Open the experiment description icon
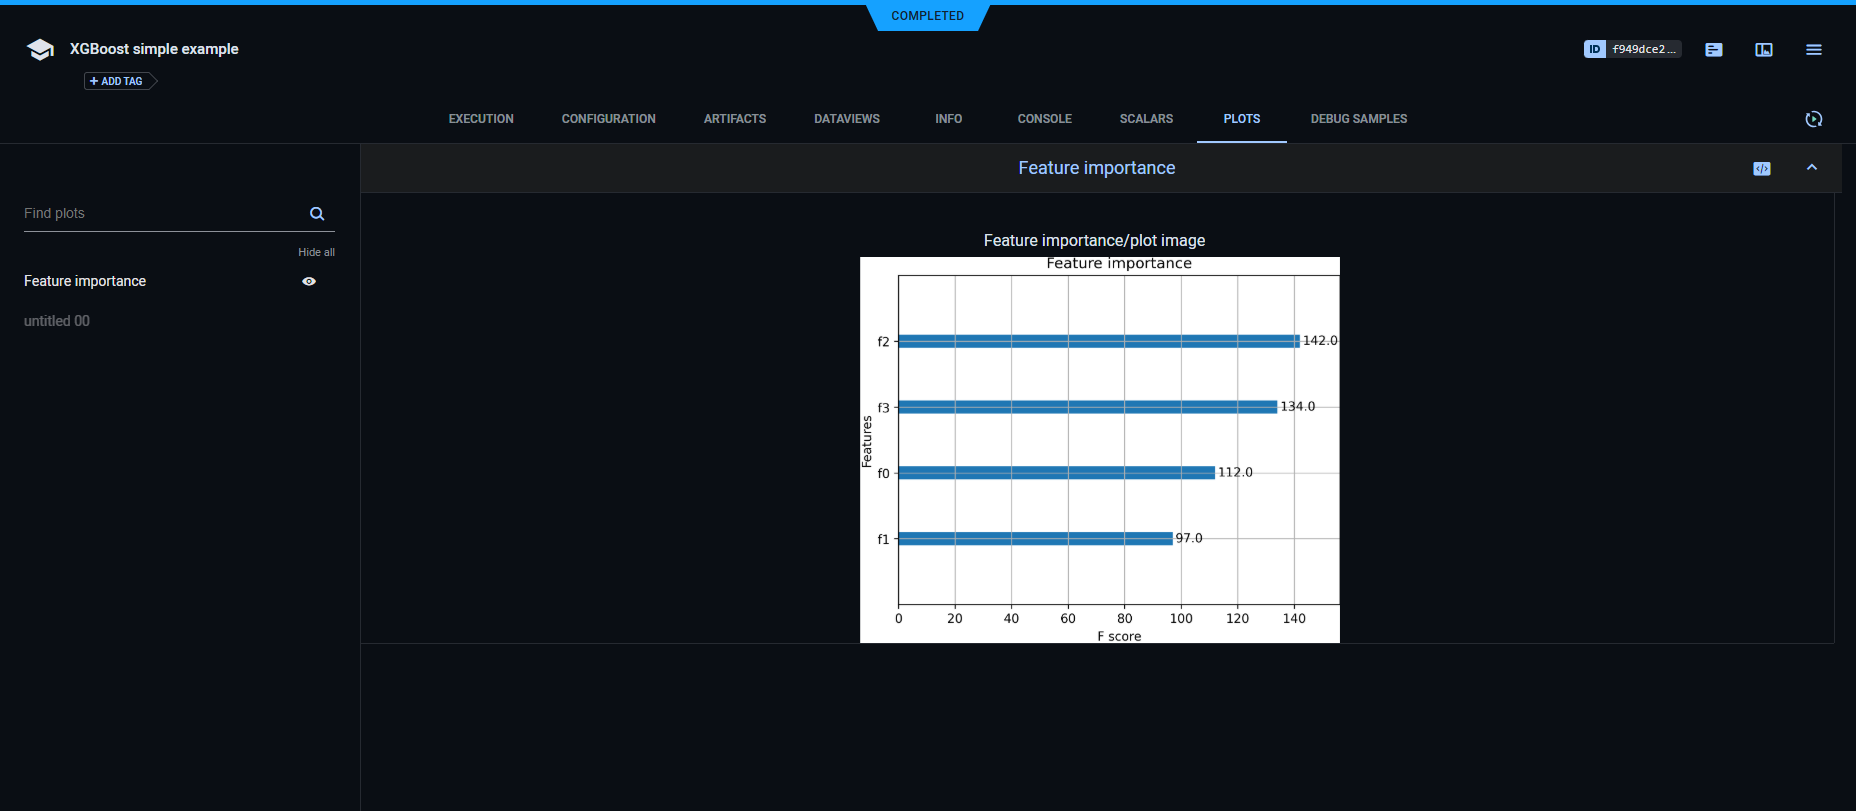The width and height of the screenshot is (1856, 811). coord(1714,50)
